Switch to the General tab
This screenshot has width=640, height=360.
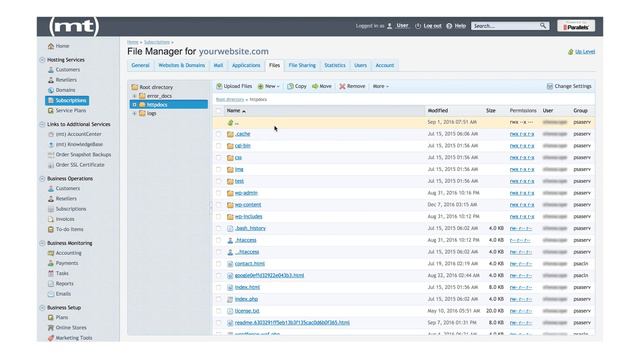point(140,65)
